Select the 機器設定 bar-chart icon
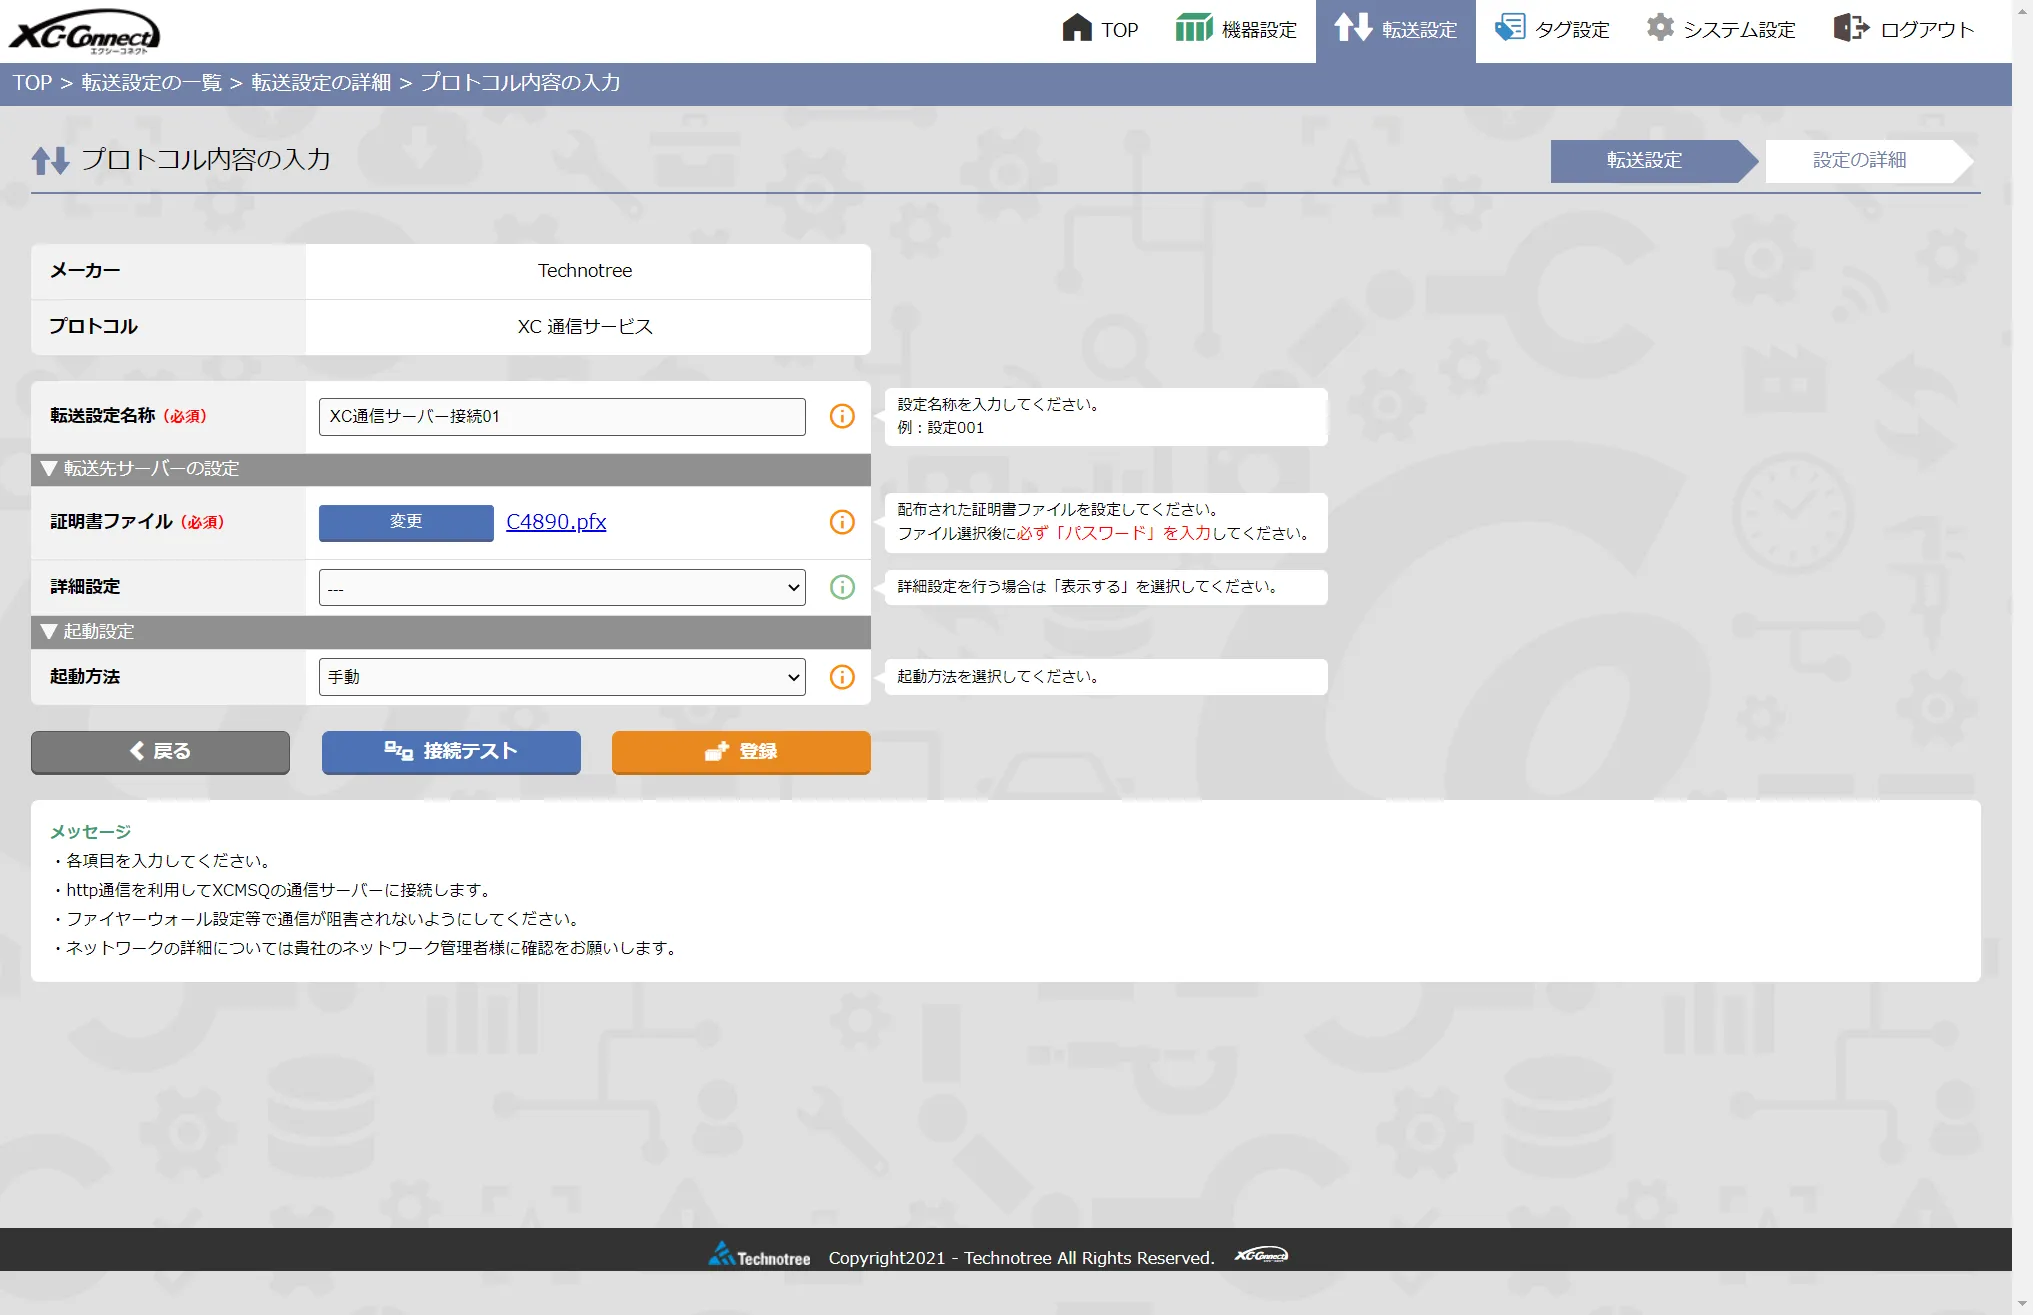Viewport: 2033px width, 1315px height. pyautogui.click(x=1195, y=28)
